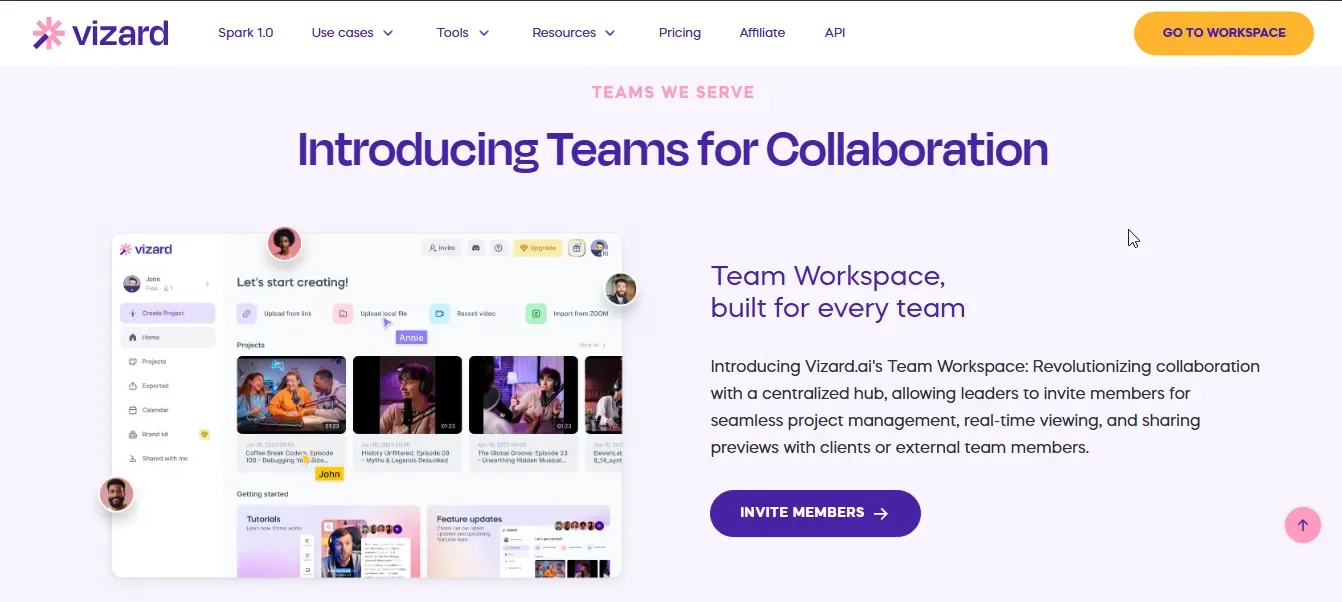The image size is (1342, 602).
Task: Click the GO TO WORKSPACE button
Action: (x=1224, y=33)
